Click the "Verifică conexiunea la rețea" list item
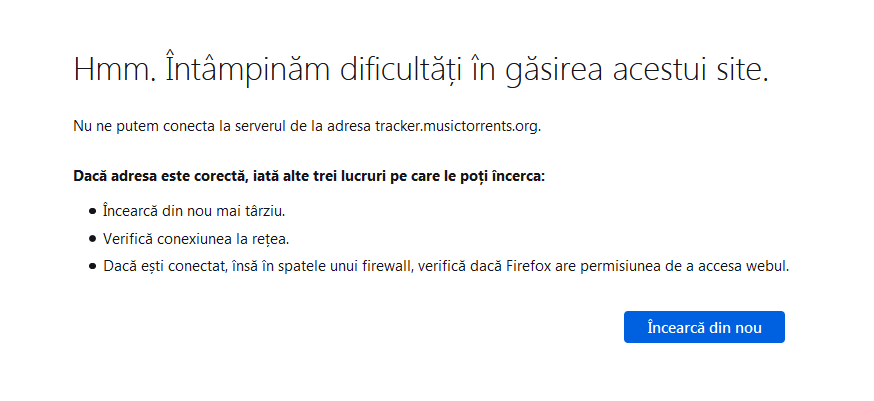Image resolution: width=874 pixels, height=401 pixels. click(x=196, y=239)
